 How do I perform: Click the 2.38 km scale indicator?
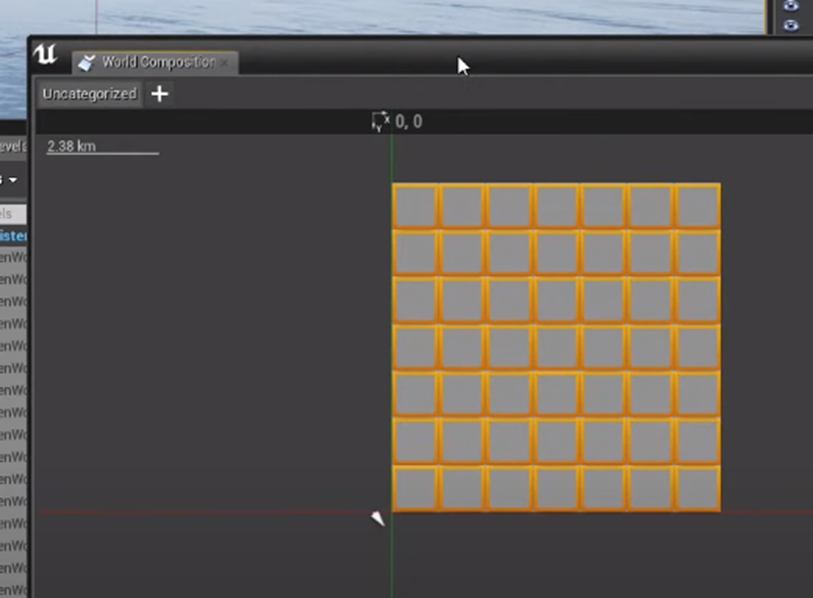click(103, 147)
